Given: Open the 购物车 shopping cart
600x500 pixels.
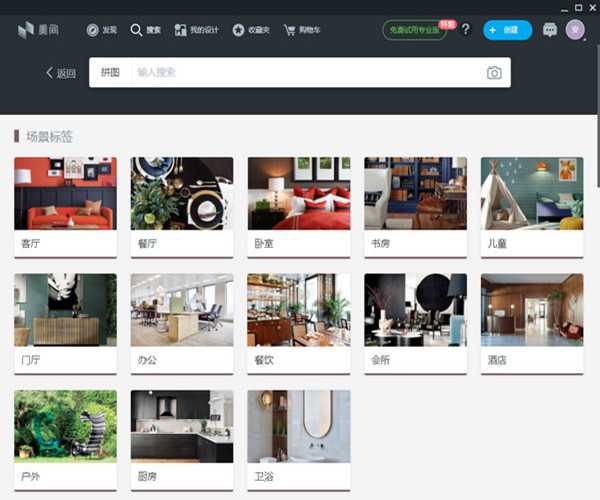Looking at the screenshot, I should [x=303, y=30].
